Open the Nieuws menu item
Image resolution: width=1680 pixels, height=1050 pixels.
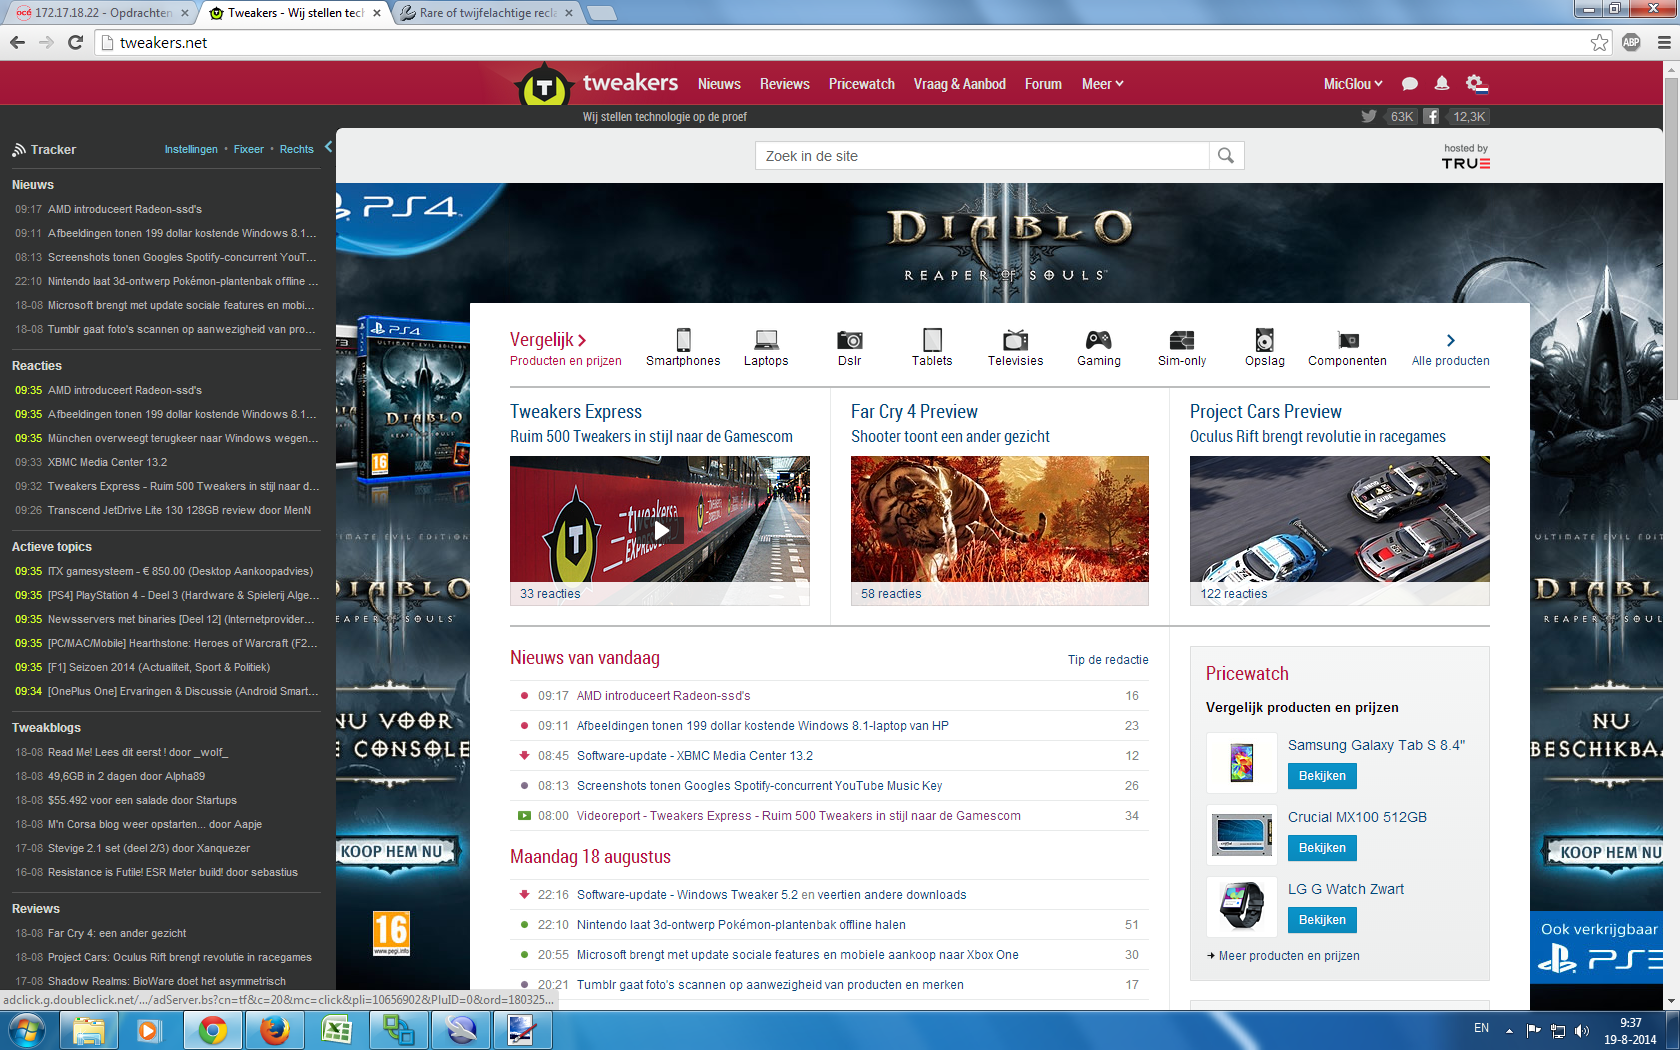(x=719, y=84)
